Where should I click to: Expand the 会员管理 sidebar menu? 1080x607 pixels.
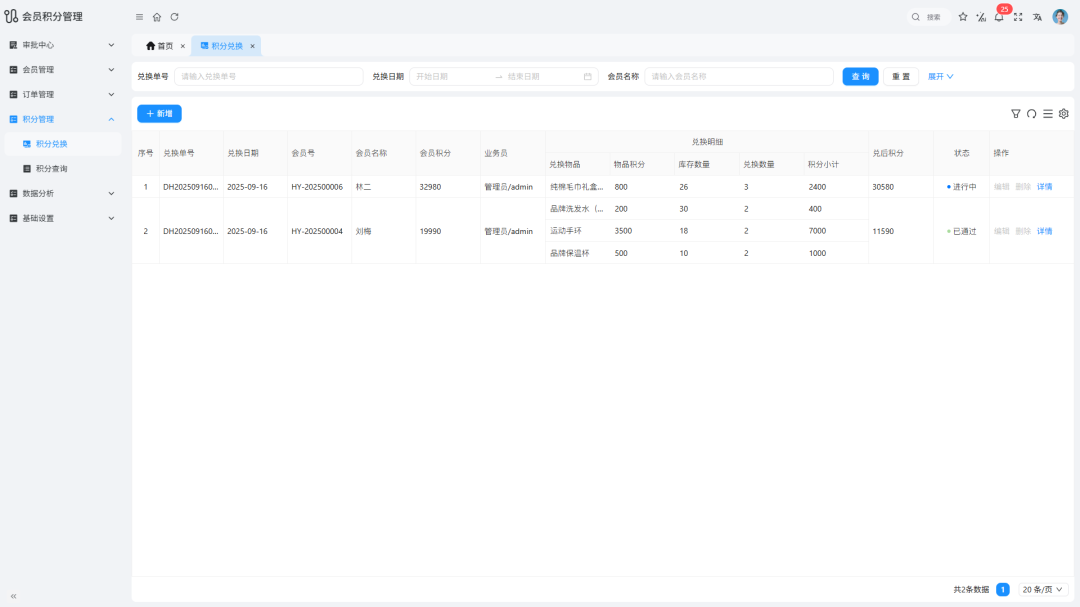(61, 70)
